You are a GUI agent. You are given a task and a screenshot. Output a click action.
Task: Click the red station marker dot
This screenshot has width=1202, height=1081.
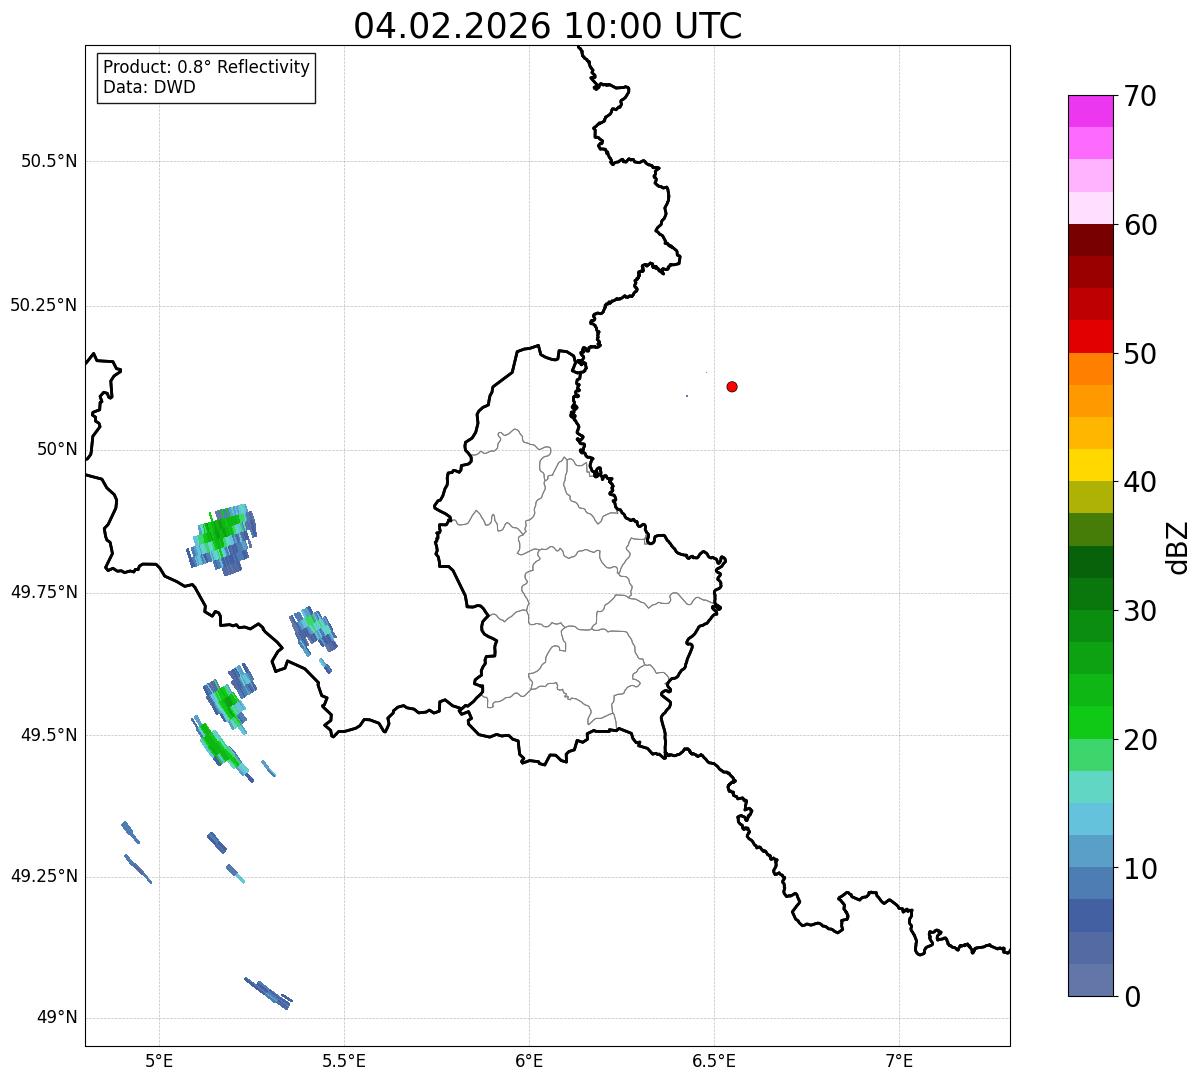(732, 386)
